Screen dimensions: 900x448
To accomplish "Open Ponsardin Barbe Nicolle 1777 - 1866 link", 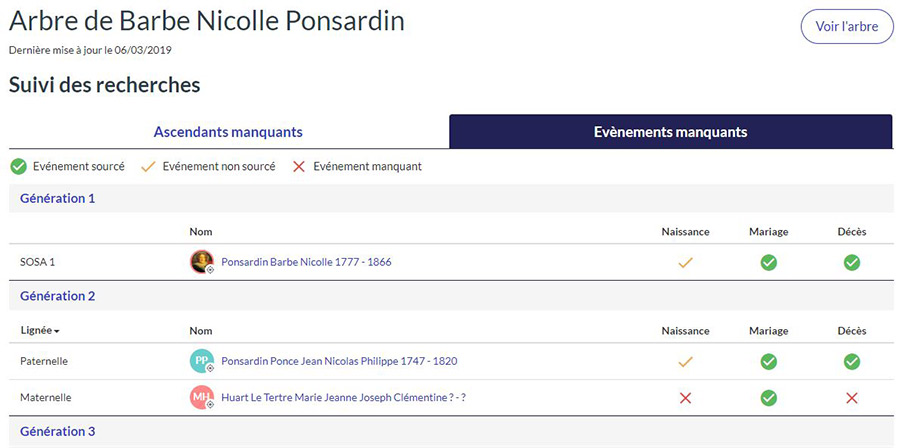I will 306,263.
